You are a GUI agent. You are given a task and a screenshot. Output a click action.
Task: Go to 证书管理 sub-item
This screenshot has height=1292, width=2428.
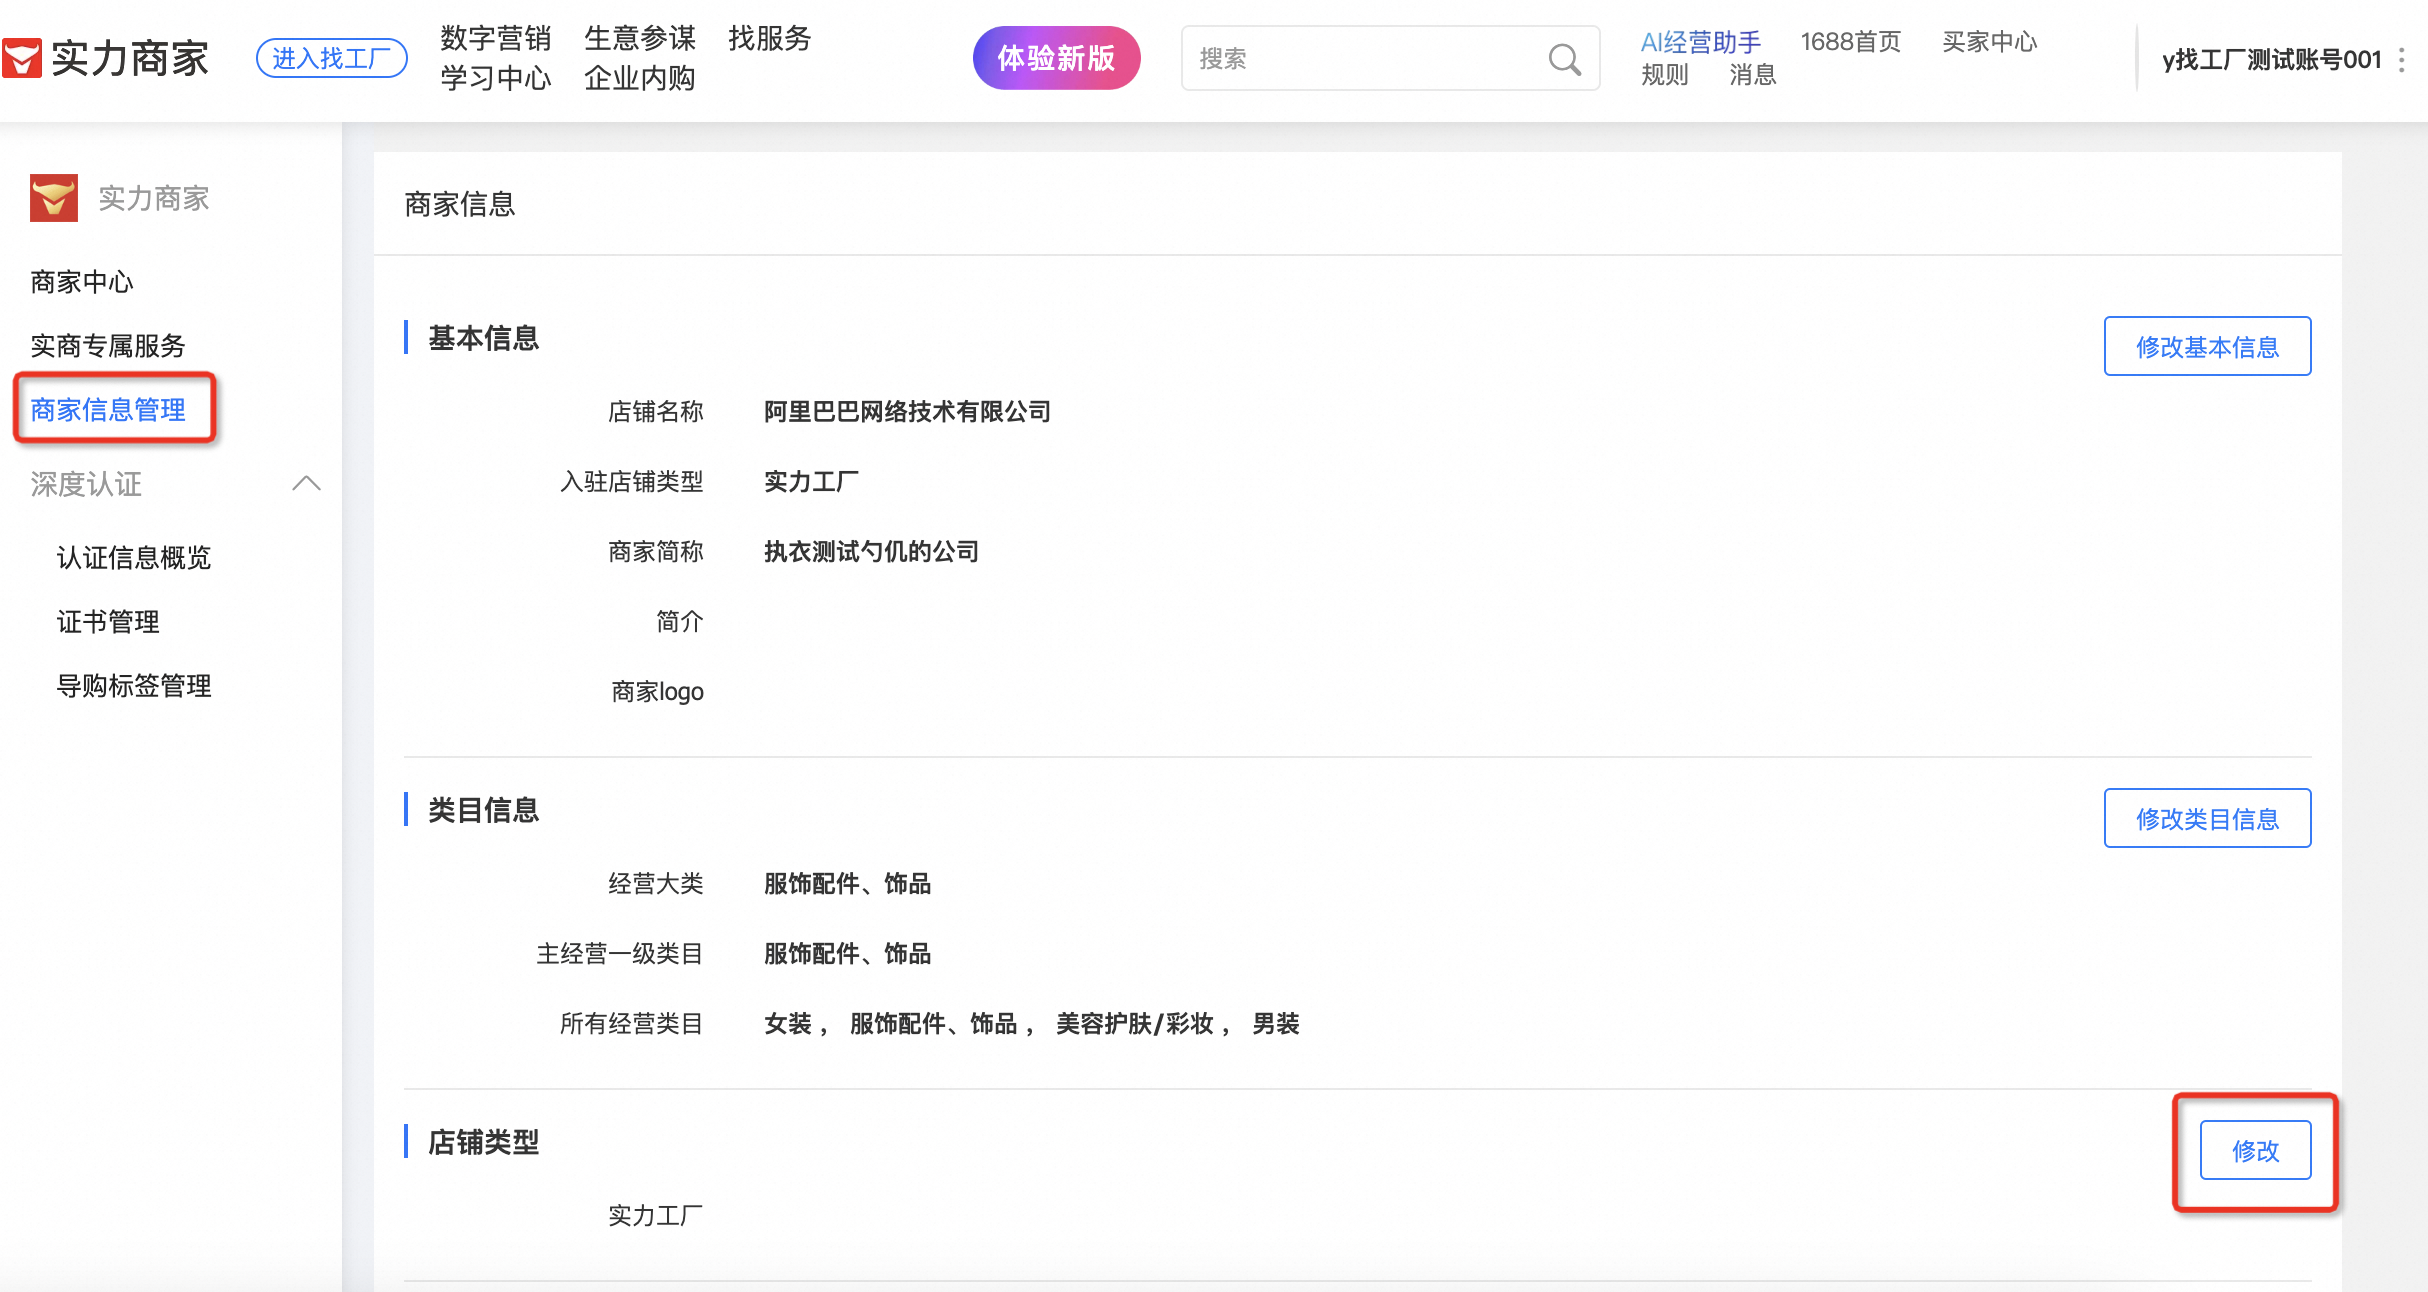(x=108, y=622)
